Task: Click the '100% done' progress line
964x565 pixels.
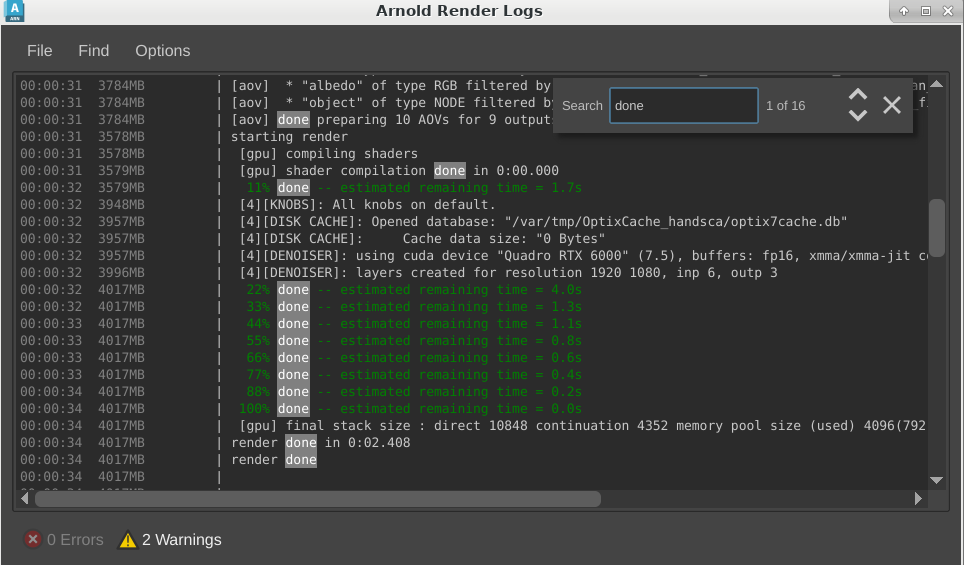Action: pyautogui.click(x=410, y=409)
